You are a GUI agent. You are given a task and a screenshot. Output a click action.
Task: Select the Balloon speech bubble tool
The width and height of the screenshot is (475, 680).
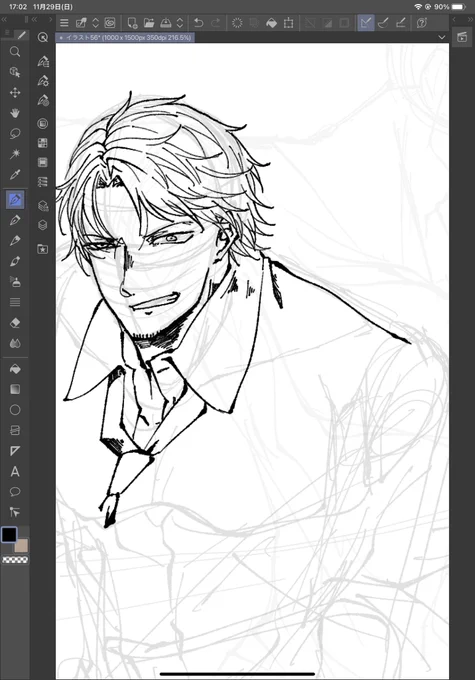click(15, 492)
